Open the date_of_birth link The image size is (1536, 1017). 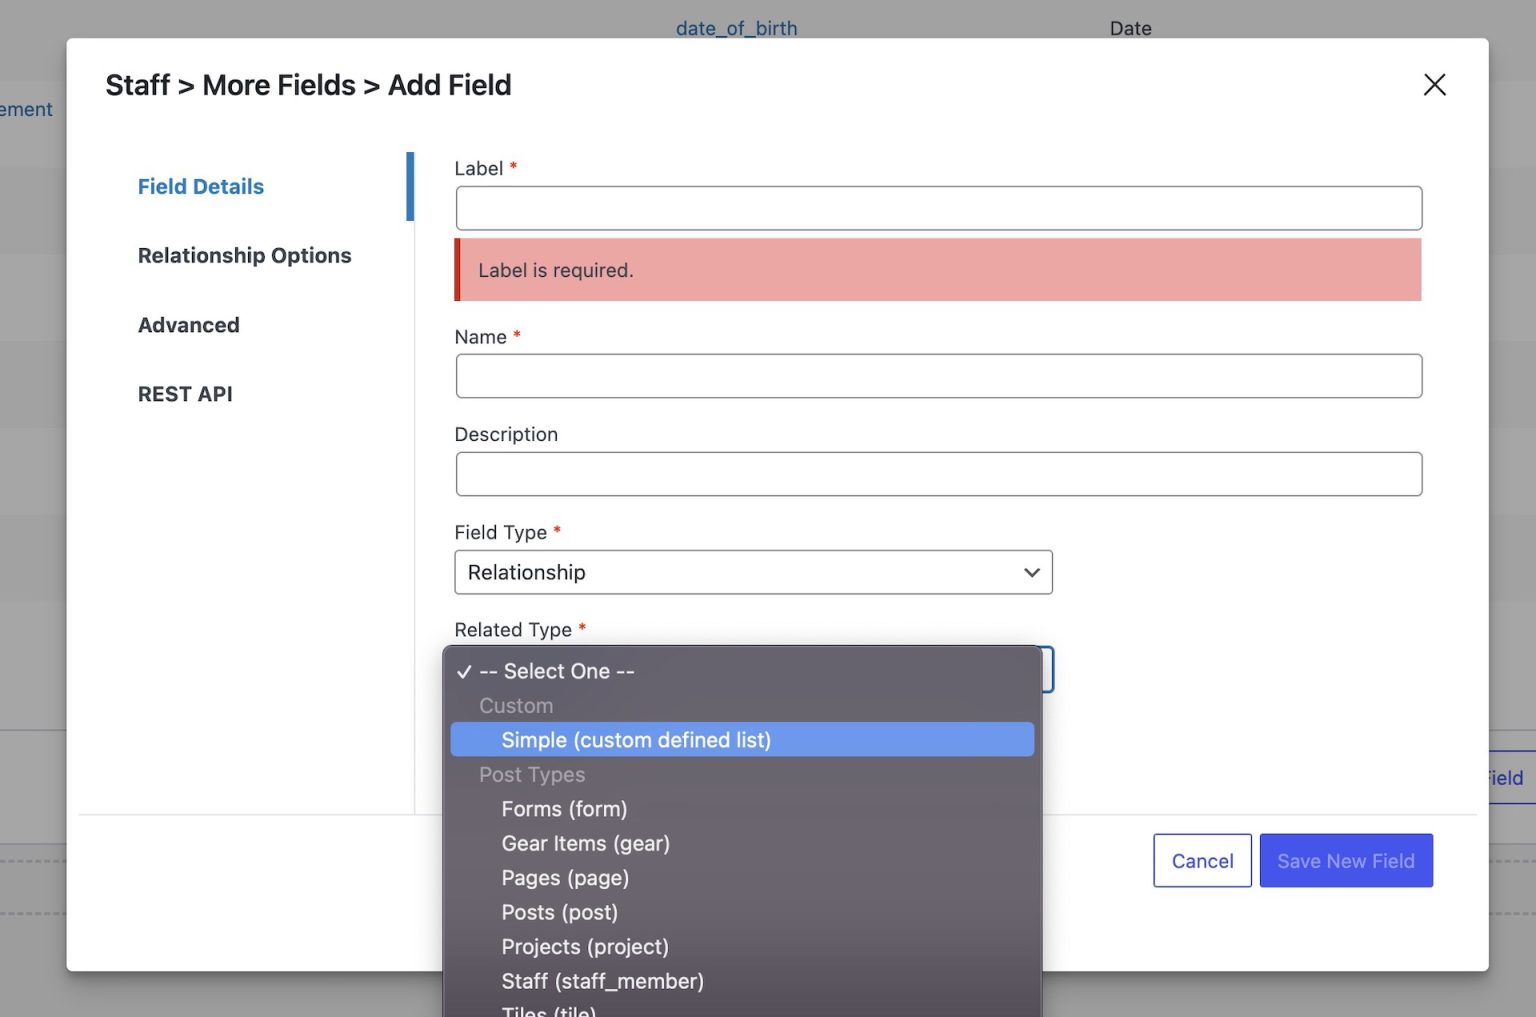pyautogui.click(x=737, y=27)
